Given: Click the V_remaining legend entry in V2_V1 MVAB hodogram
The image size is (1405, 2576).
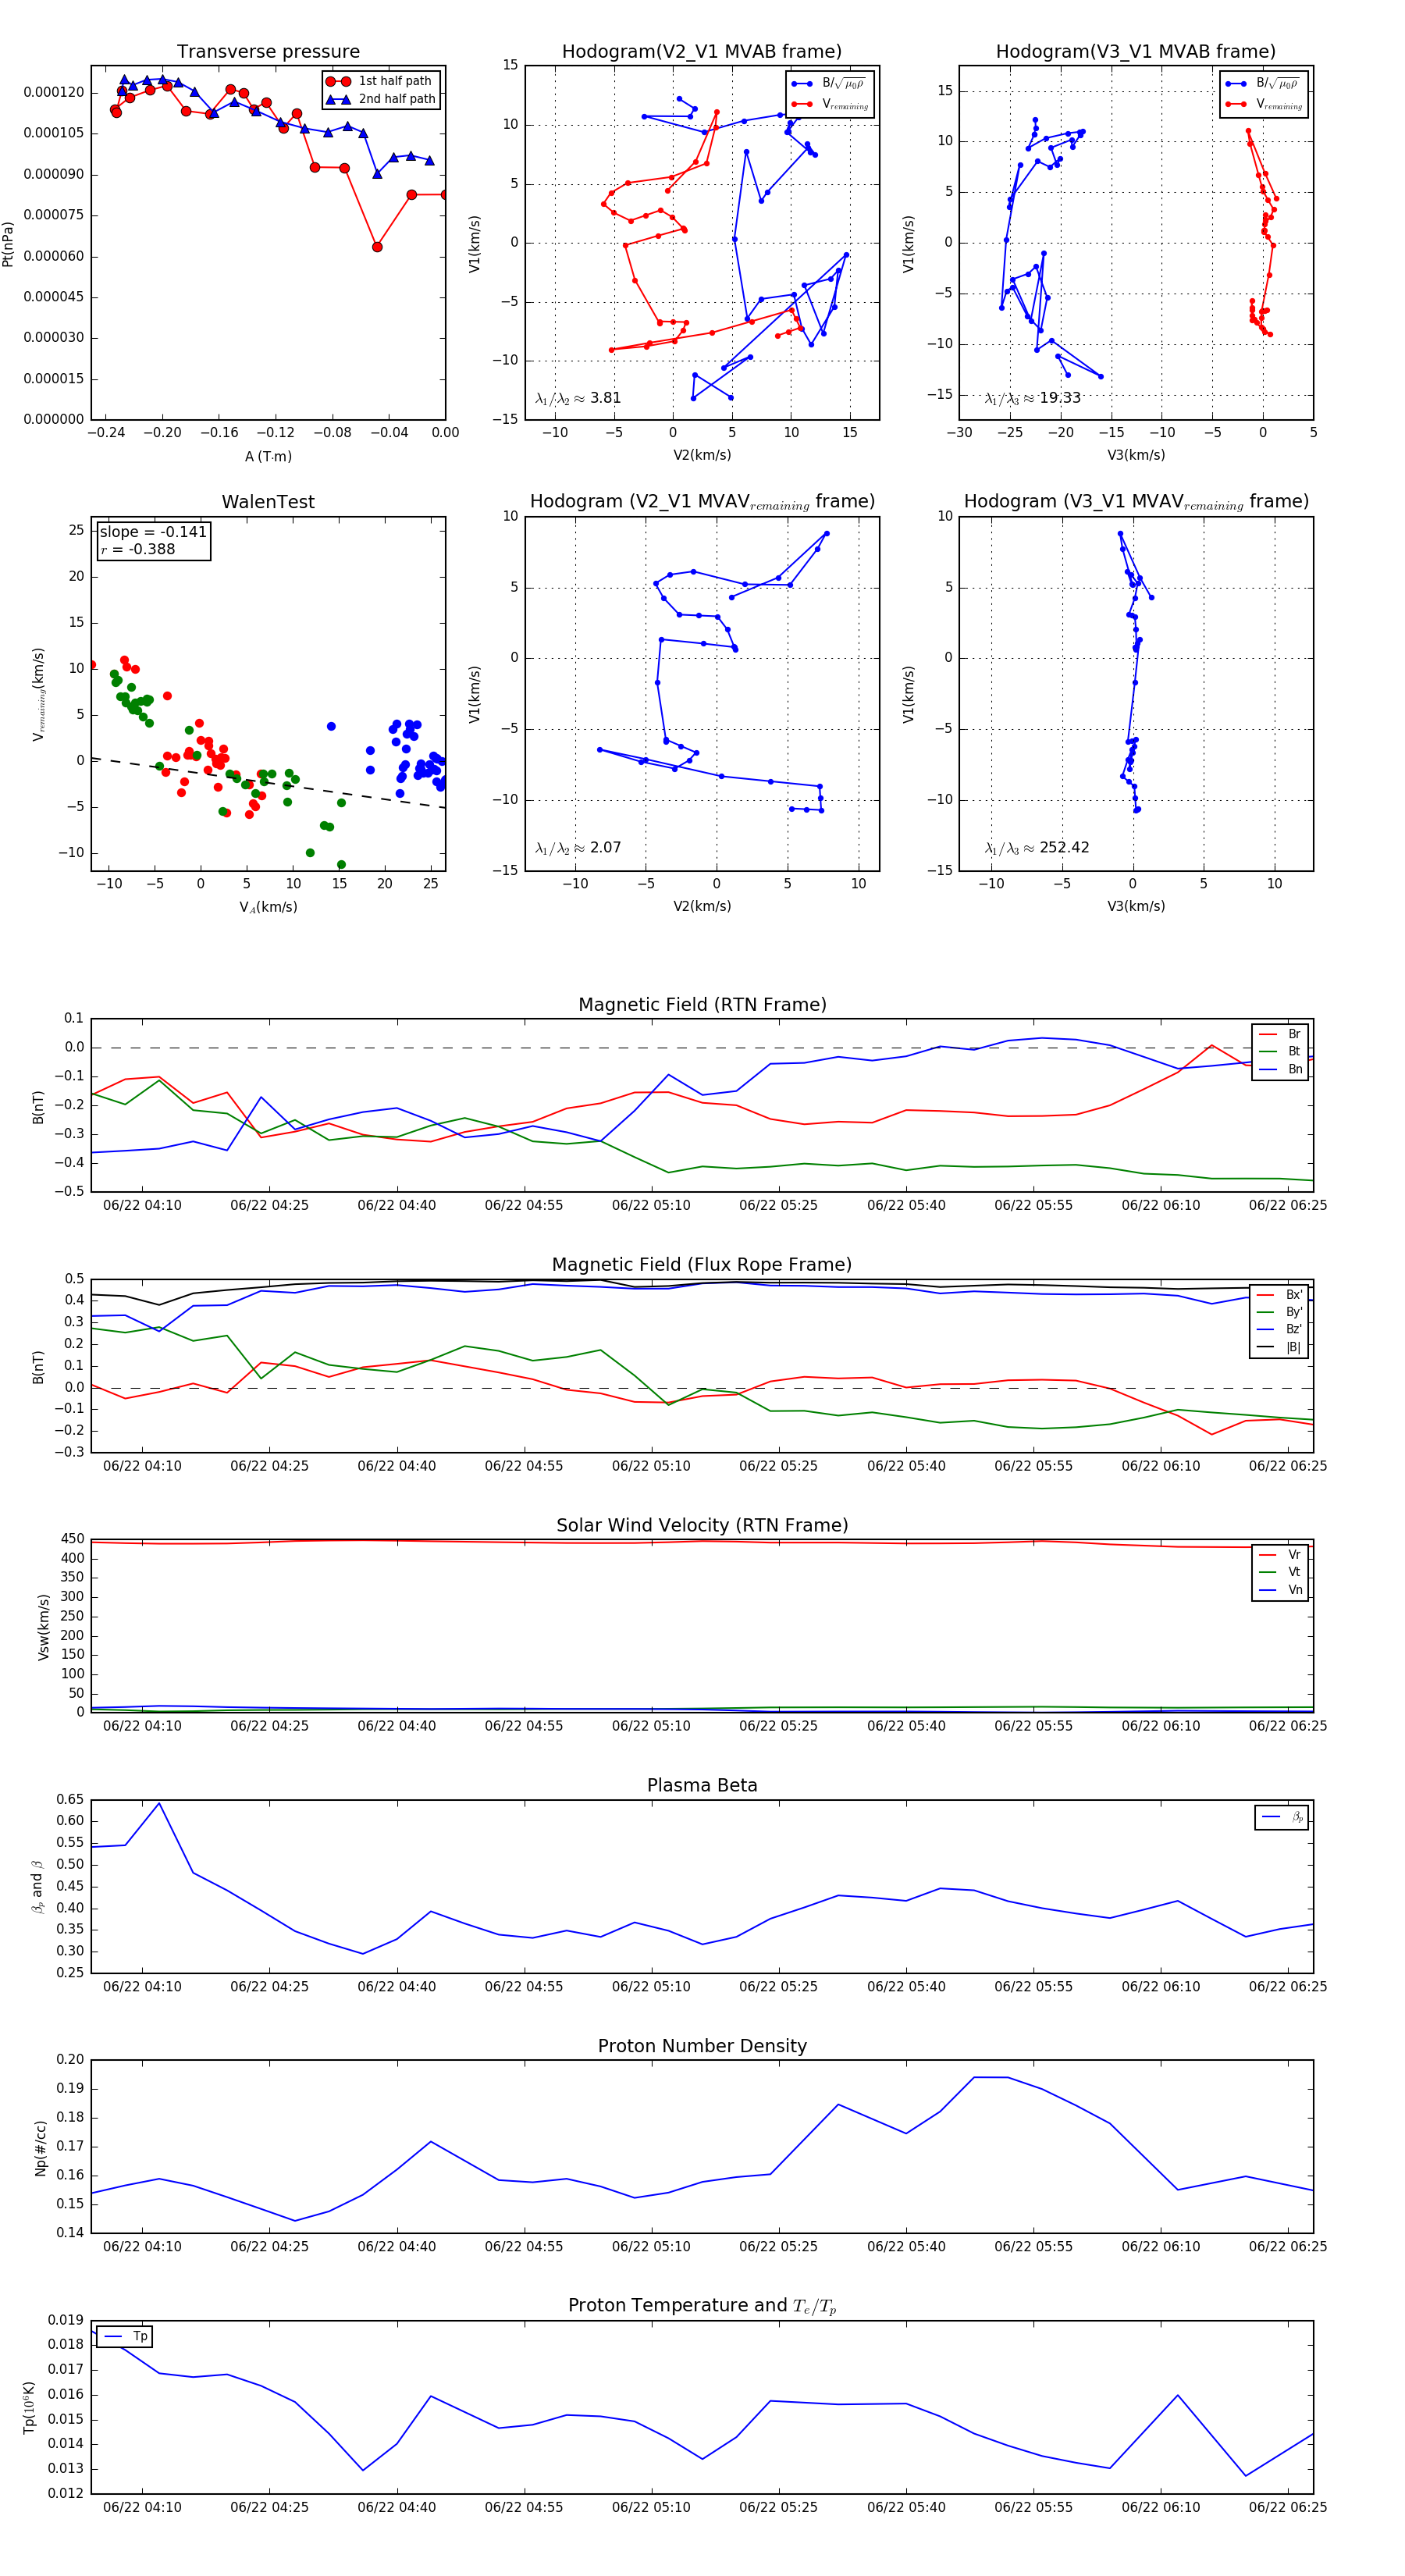Looking at the screenshot, I should 830,104.
